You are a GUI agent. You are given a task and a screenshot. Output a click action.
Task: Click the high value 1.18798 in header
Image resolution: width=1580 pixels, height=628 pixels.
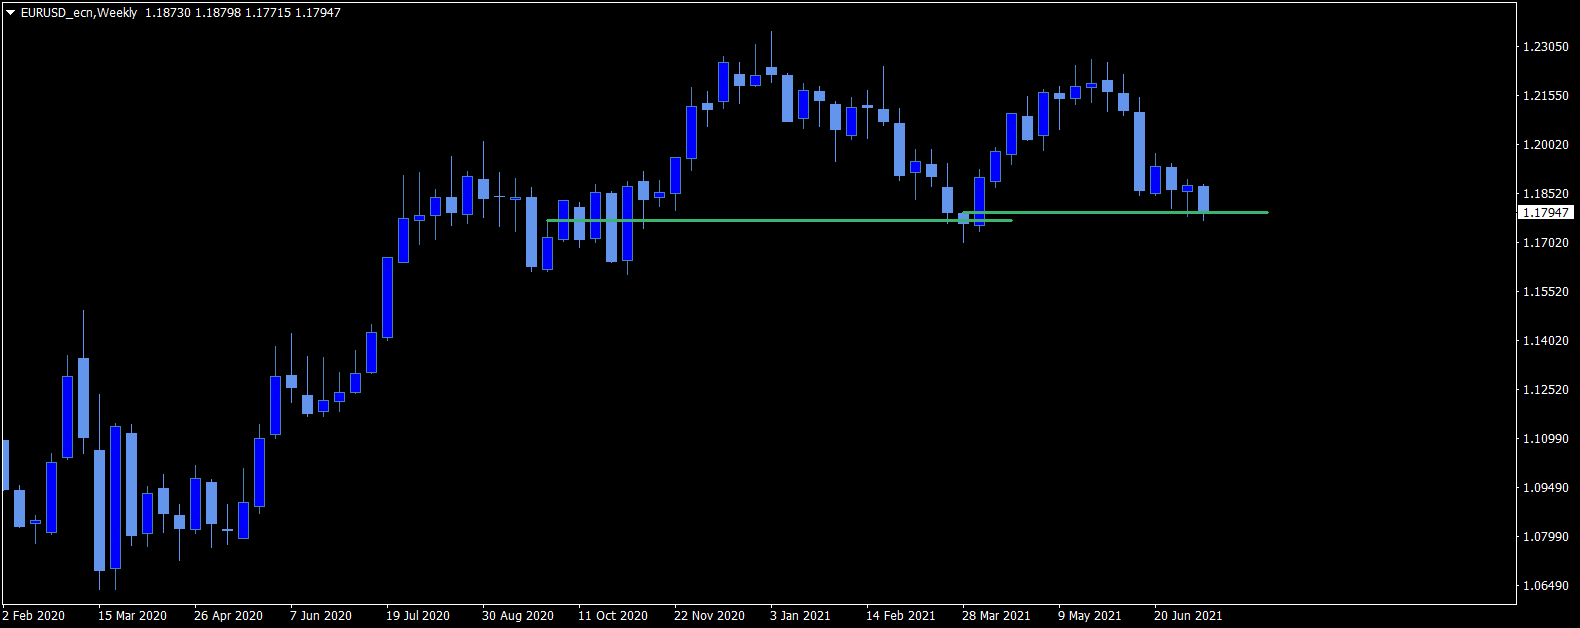coord(216,13)
